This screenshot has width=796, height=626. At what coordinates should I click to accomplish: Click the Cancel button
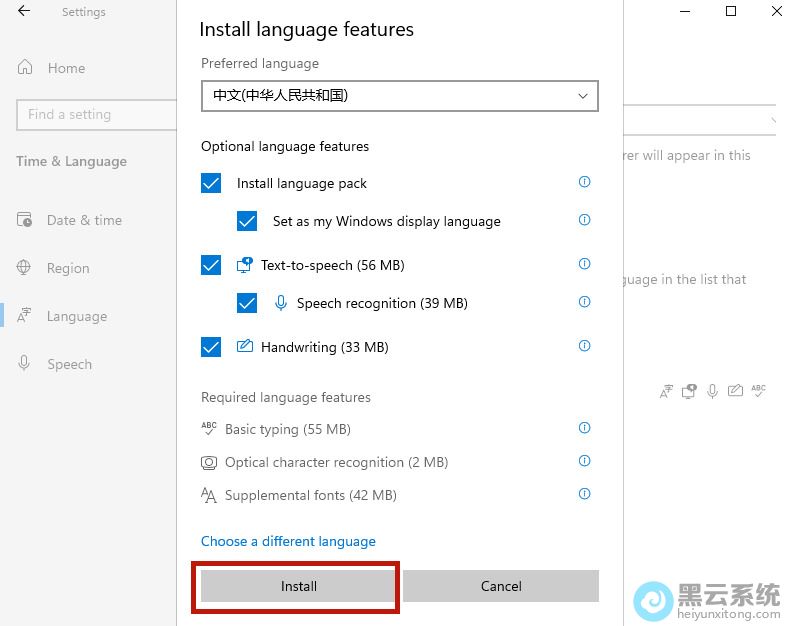(x=501, y=586)
